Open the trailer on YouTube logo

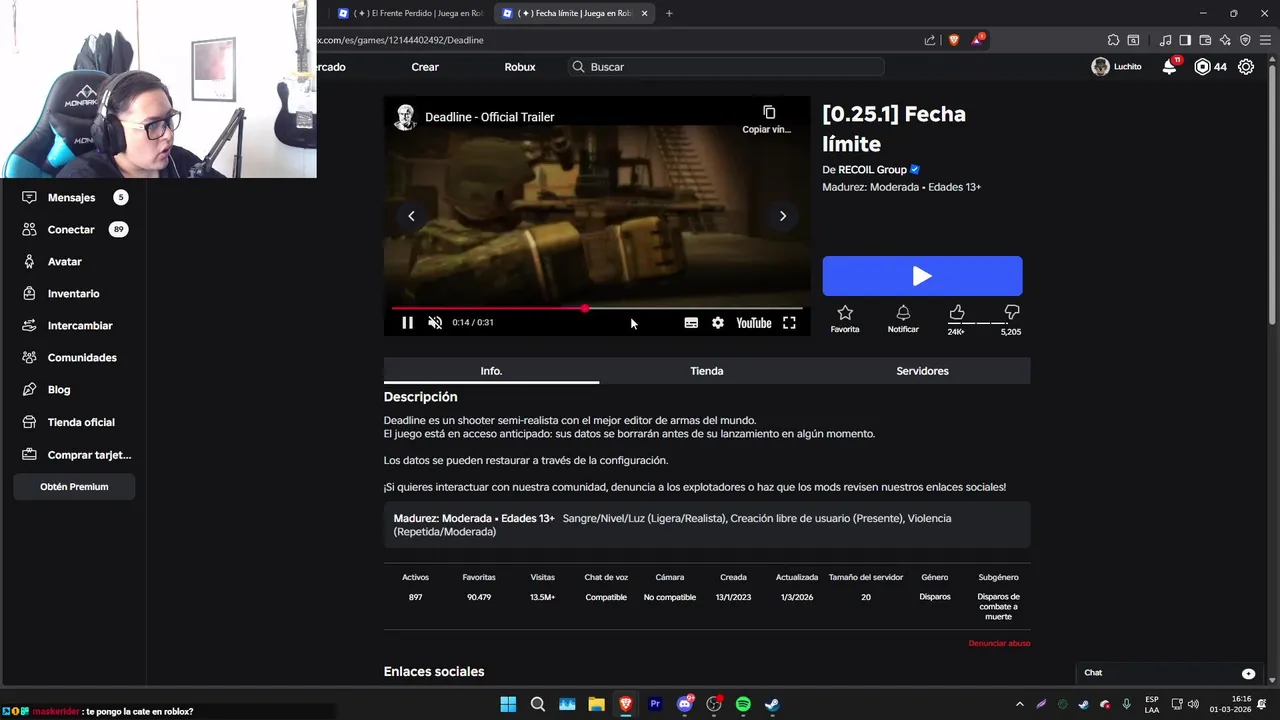754,323
